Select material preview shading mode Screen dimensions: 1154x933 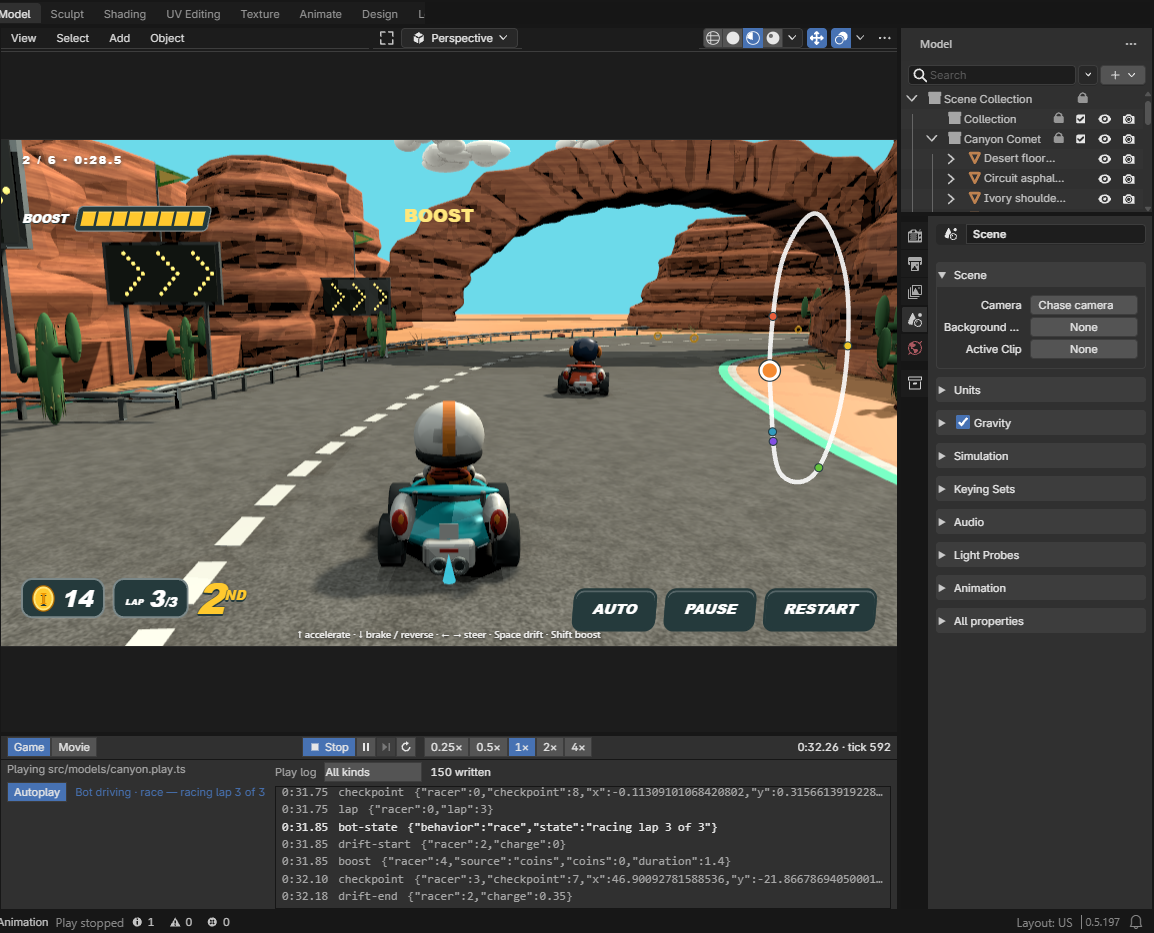point(752,38)
